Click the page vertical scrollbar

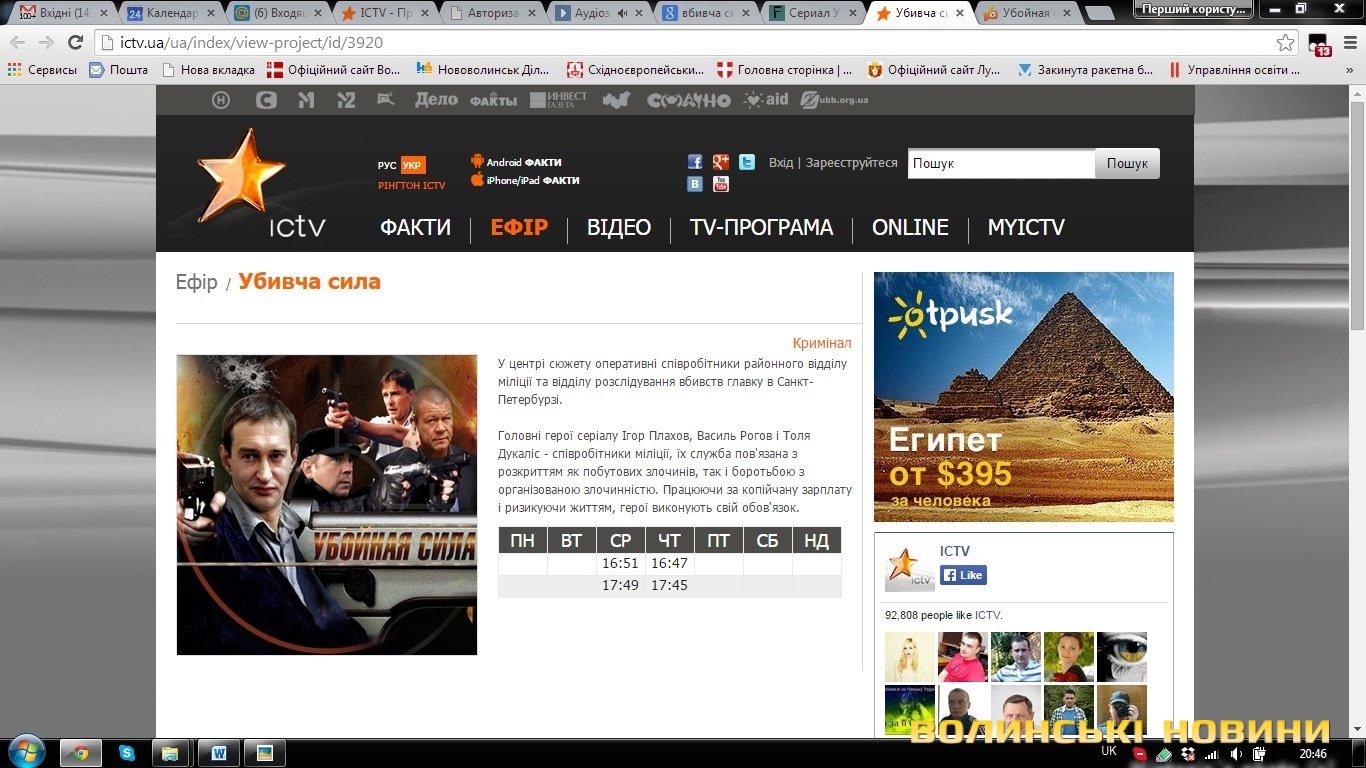(x=1357, y=300)
